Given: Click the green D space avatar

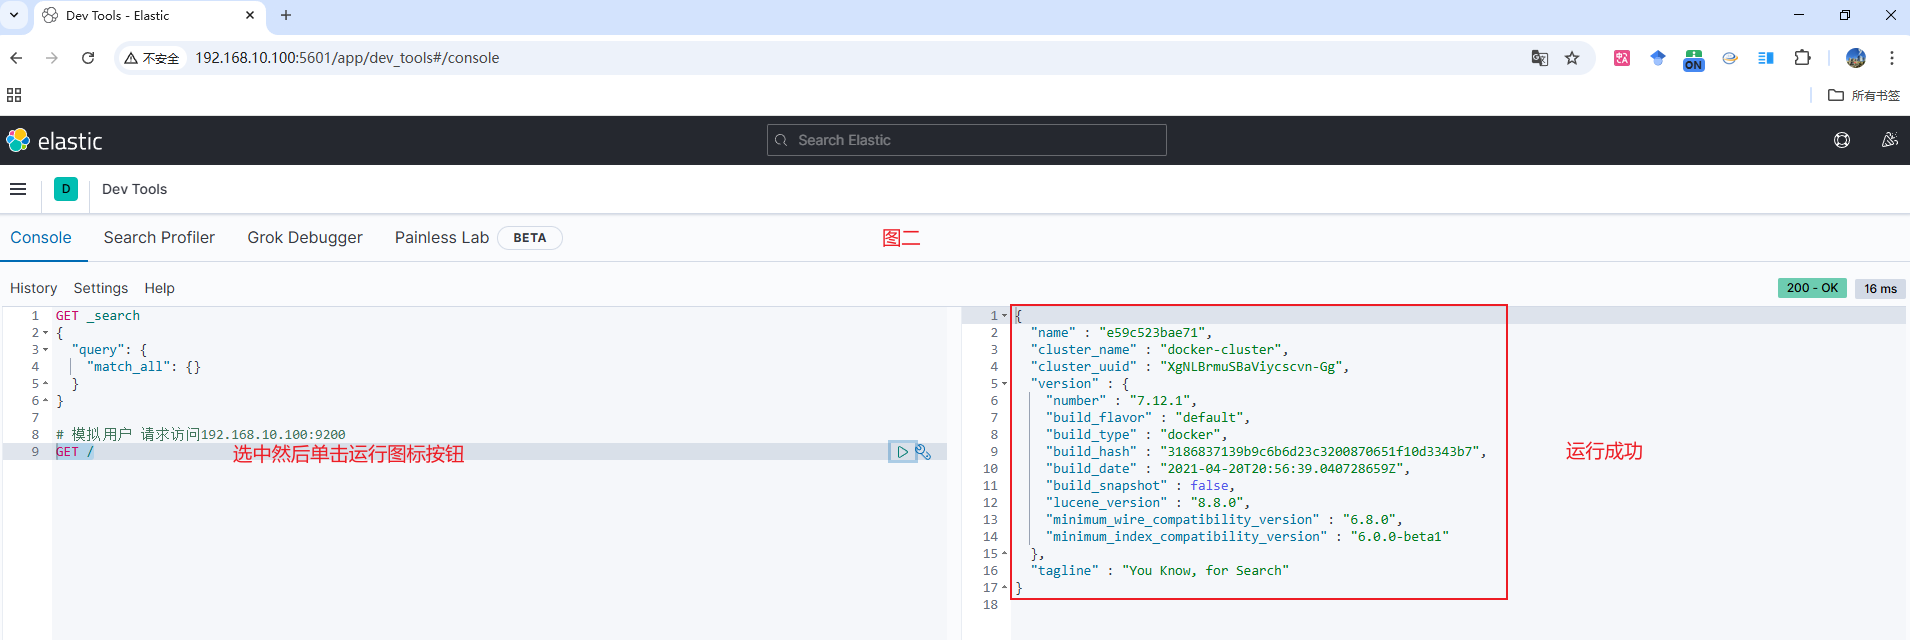Looking at the screenshot, I should tap(66, 189).
